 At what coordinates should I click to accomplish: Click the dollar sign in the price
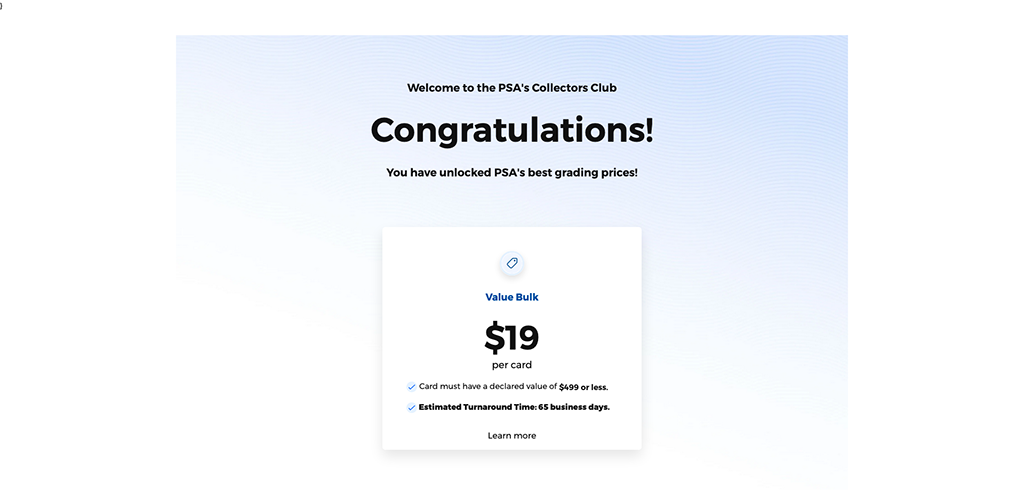click(x=494, y=338)
